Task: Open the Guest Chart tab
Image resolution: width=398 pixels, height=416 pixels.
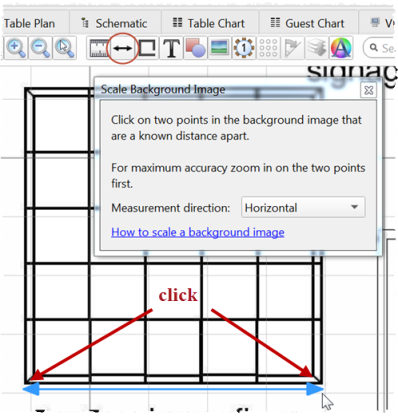Action: click(x=308, y=23)
